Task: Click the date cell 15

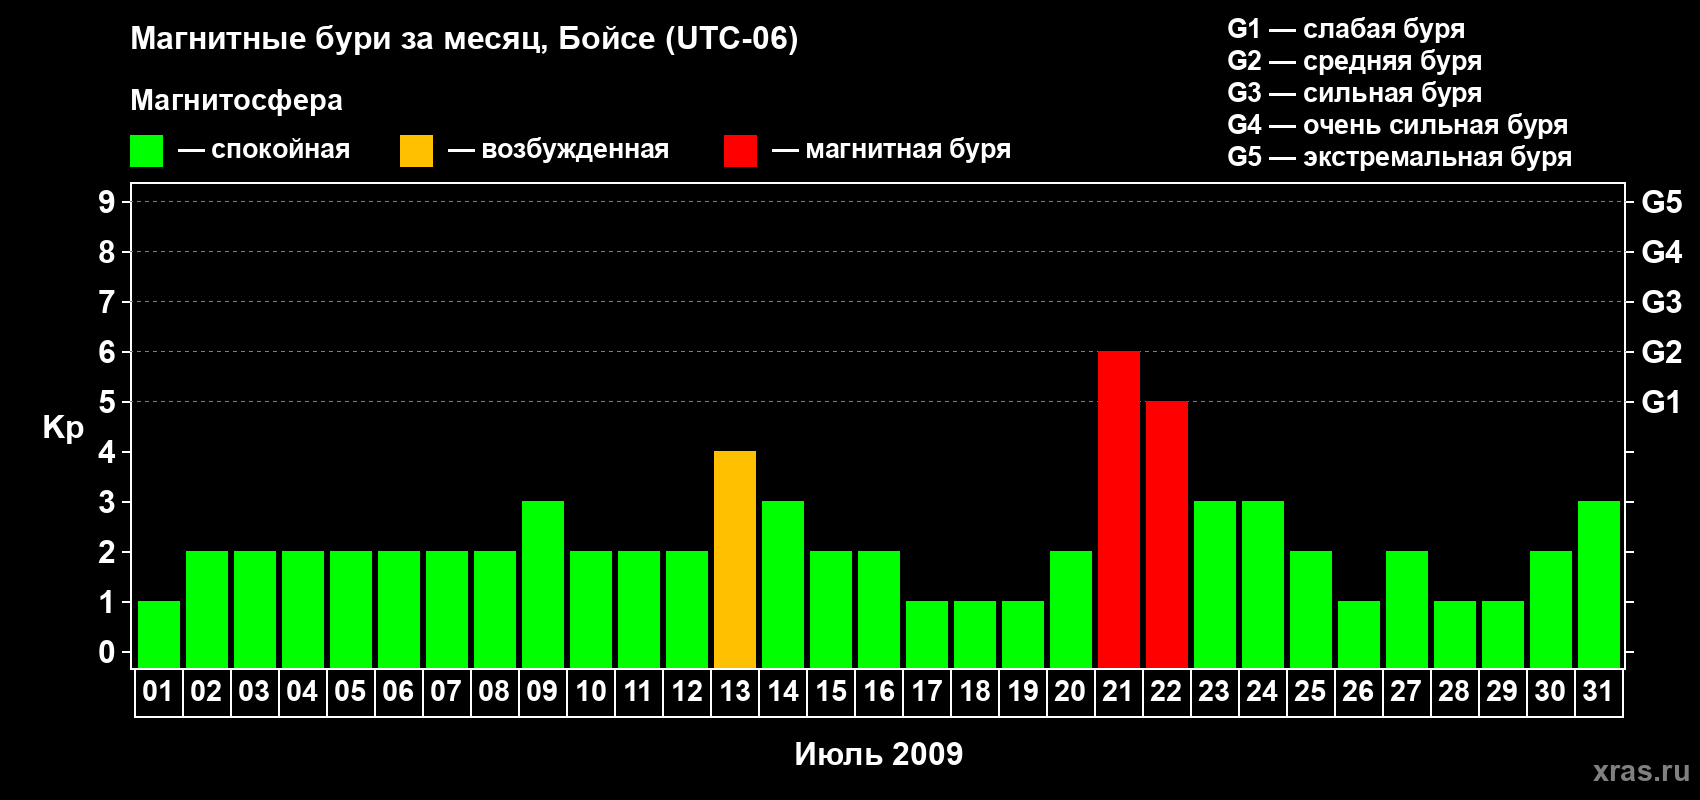Action: point(831,692)
